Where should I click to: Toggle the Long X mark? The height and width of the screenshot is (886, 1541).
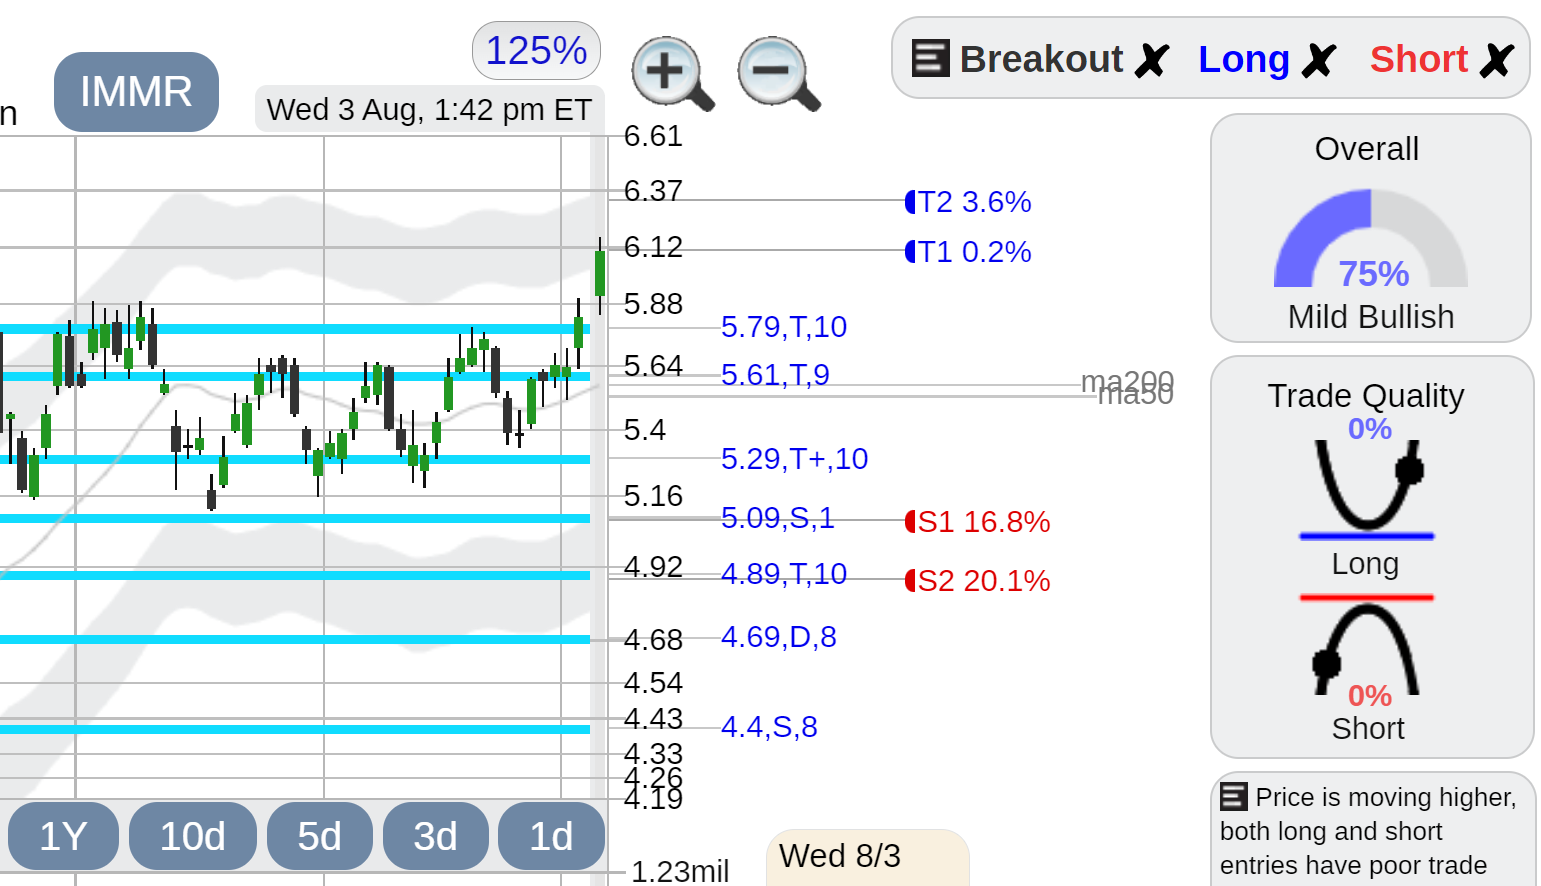tap(1319, 60)
